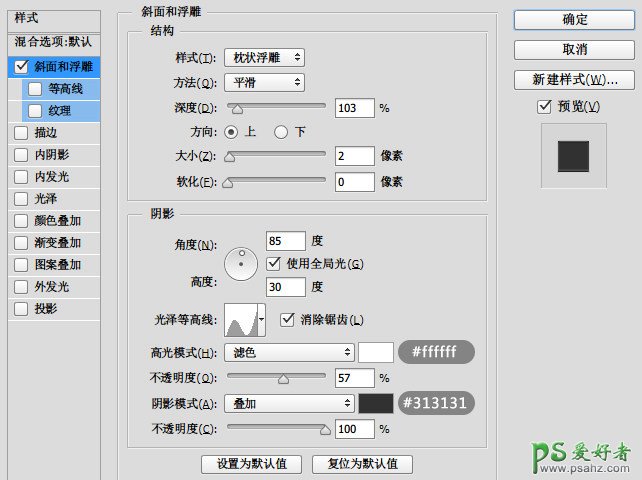Disable the 消除锯齿 anti-alias checkbox
Viewport: 642px width, 480px height.
[289, 319]
